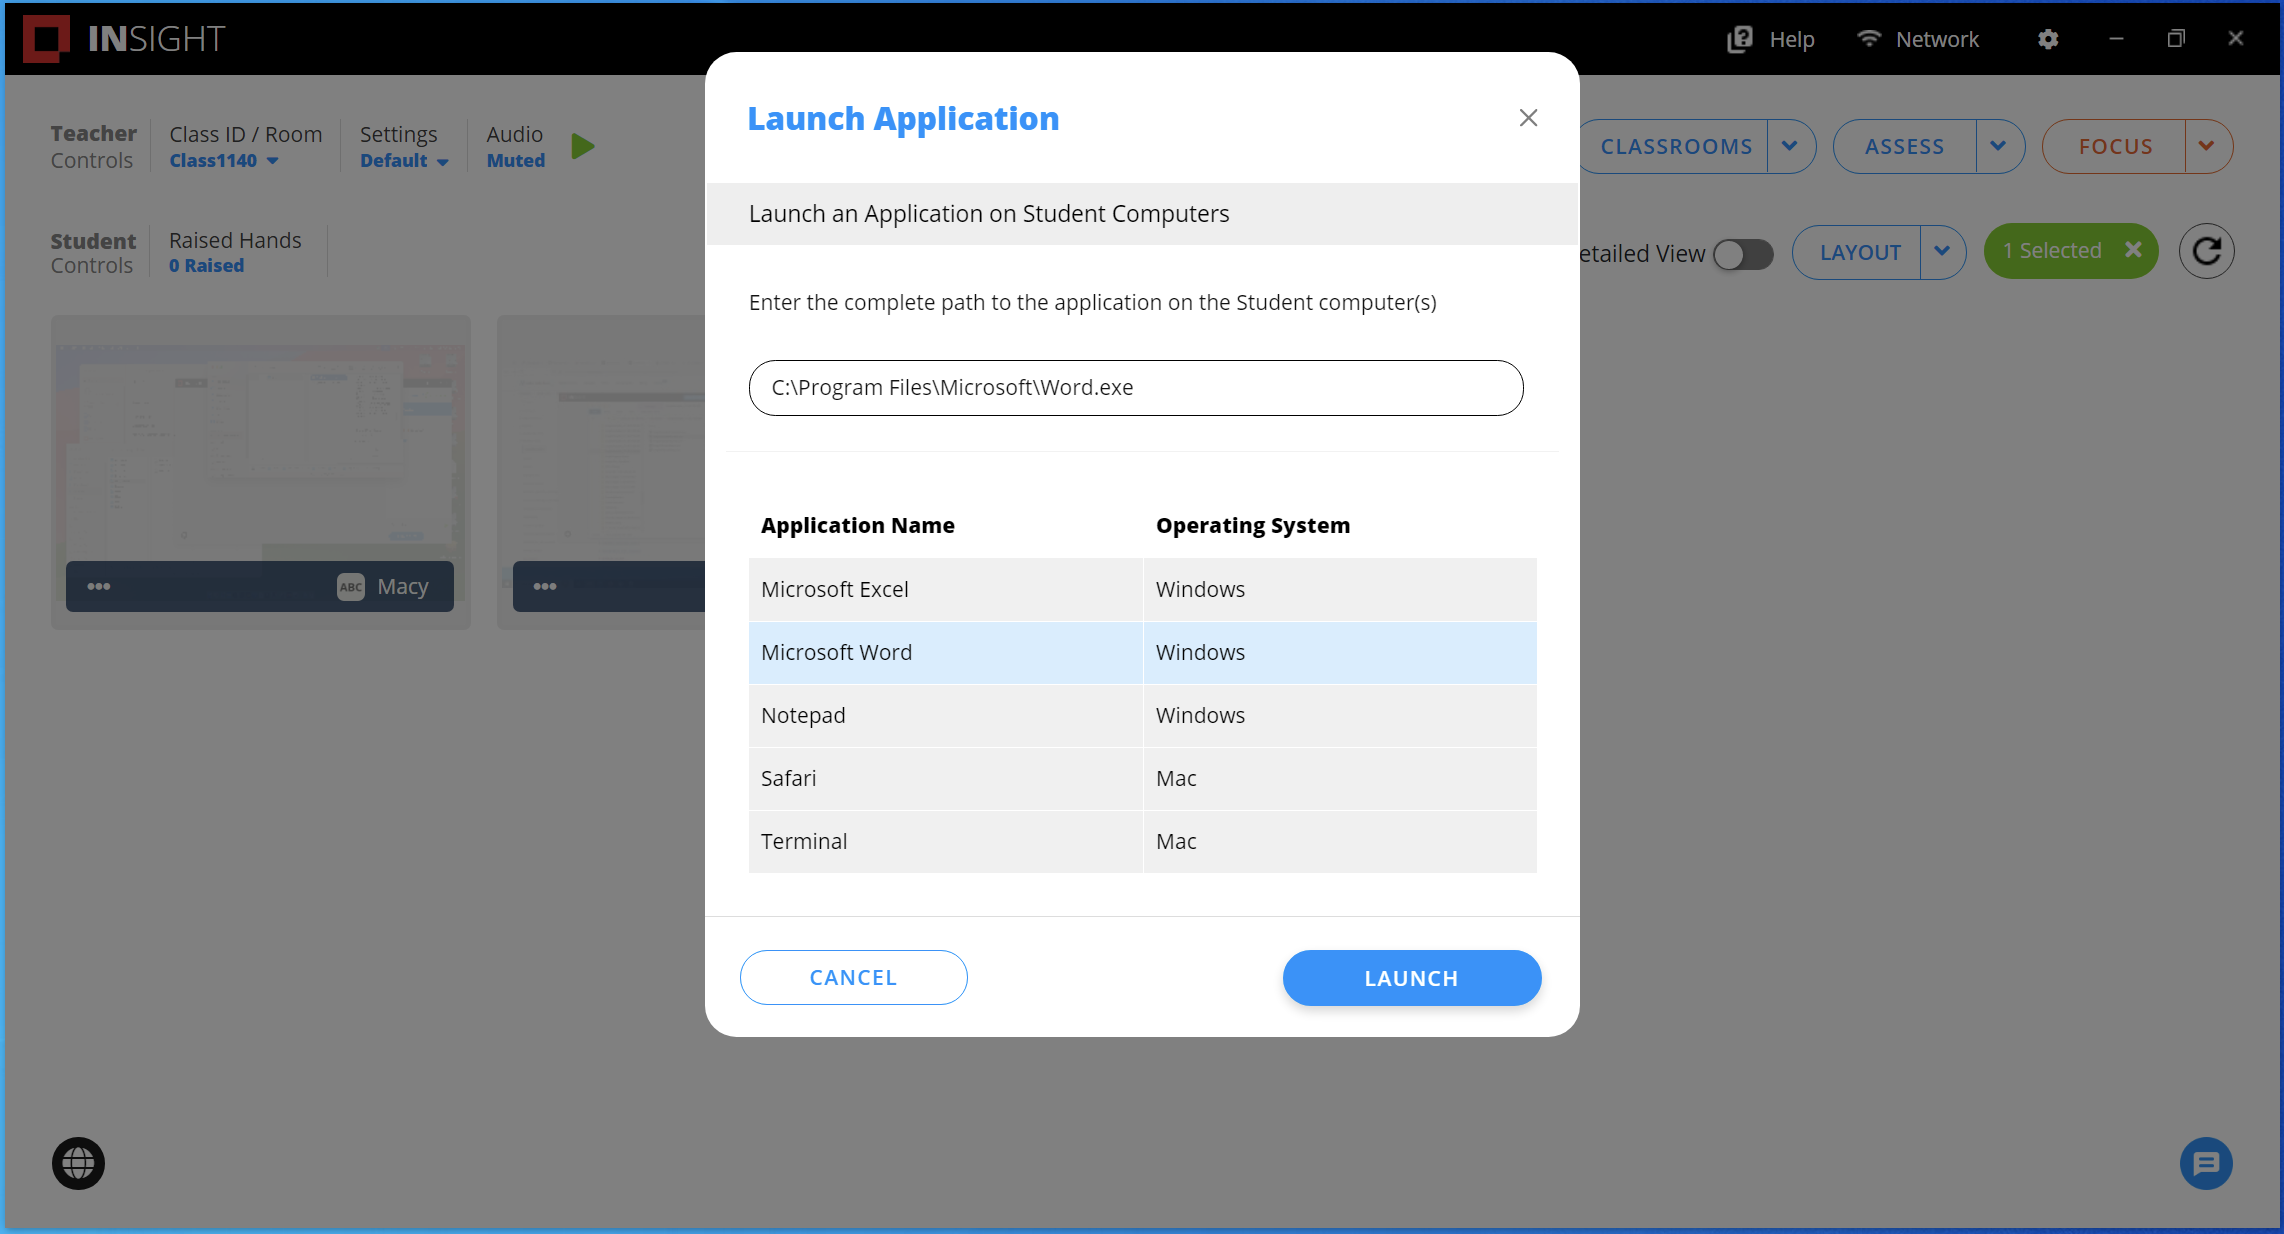Image resolution: width=2284 pixels, height=1234 pixels.
Task: Select the Safari row
Action: click(1142, 778)
